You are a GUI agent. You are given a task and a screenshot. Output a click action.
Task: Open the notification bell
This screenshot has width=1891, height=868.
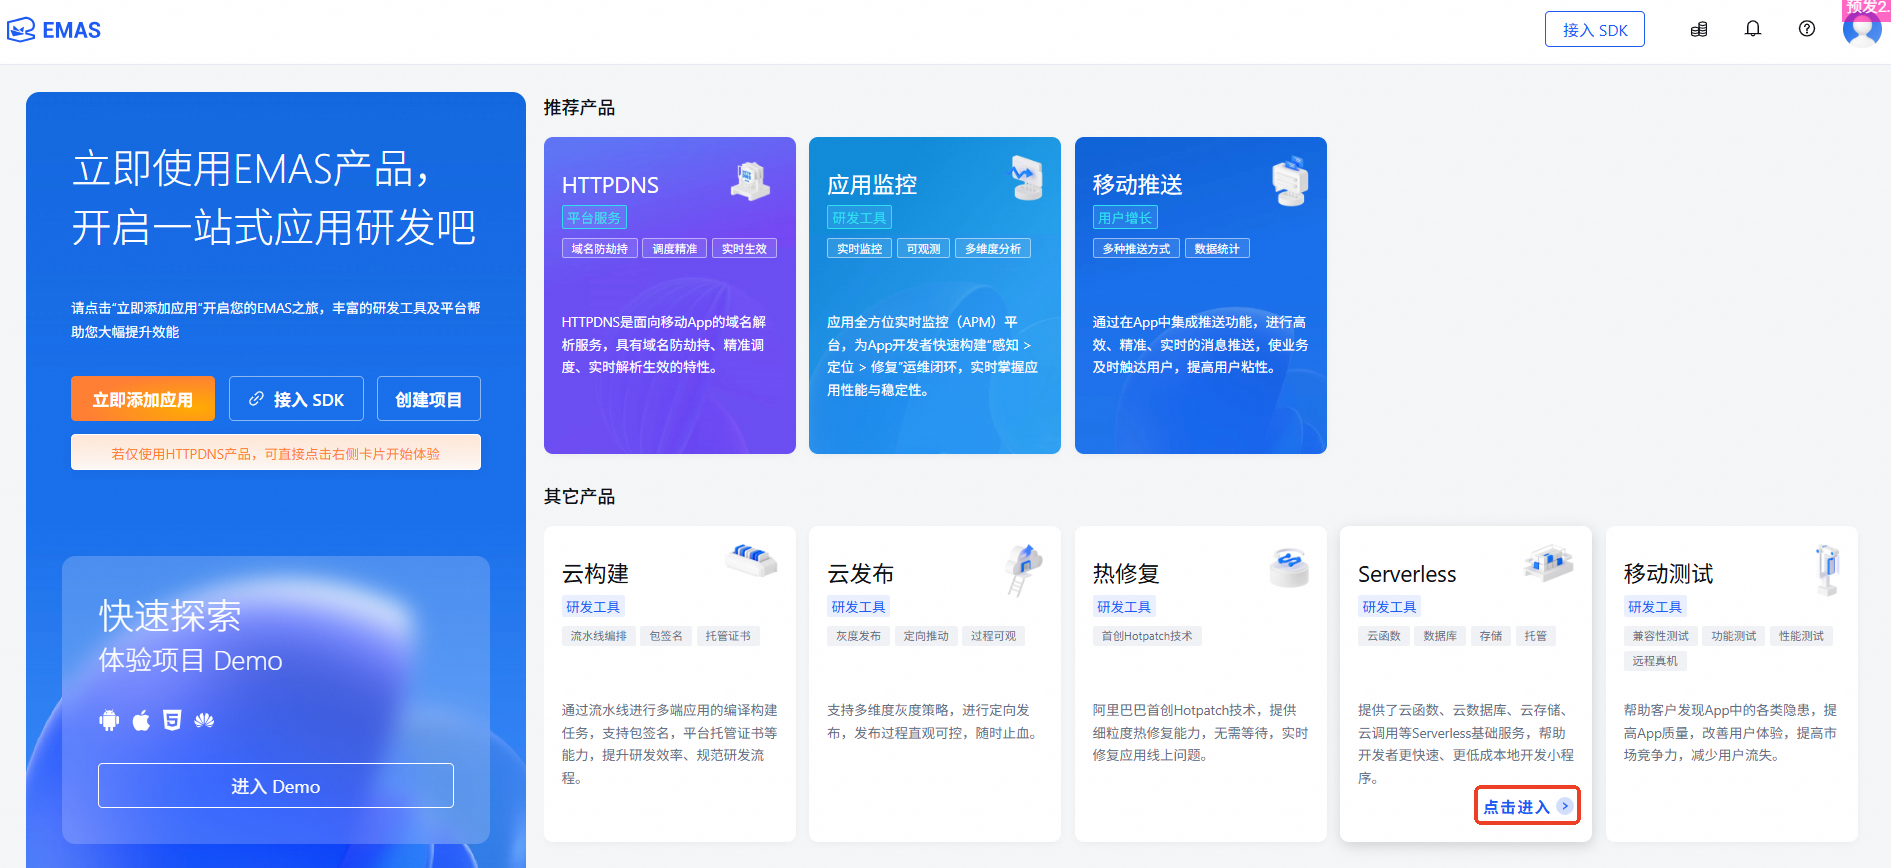click(1753, 29)
